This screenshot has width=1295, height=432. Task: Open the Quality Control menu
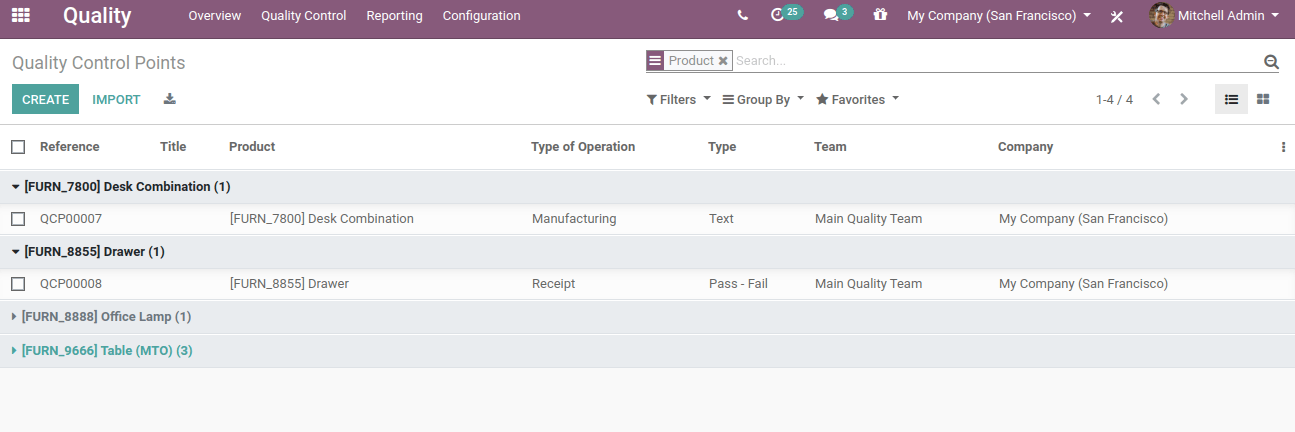304,16
